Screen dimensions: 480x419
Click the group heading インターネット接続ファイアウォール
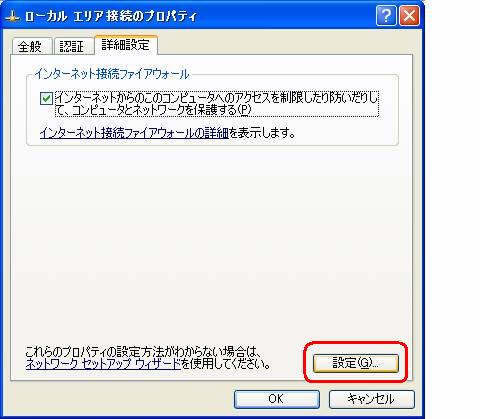tap(112, 74)
